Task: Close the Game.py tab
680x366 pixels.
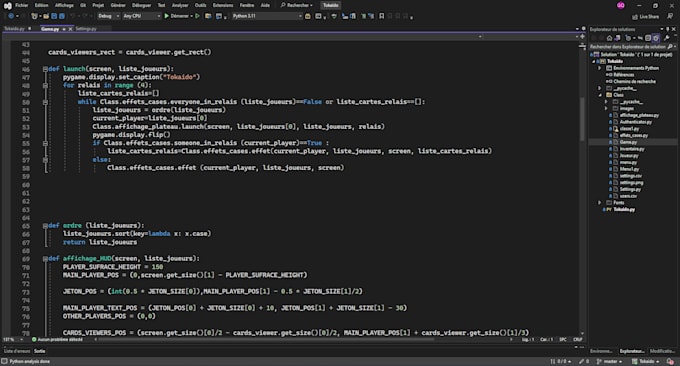Action: pos(71,29)
